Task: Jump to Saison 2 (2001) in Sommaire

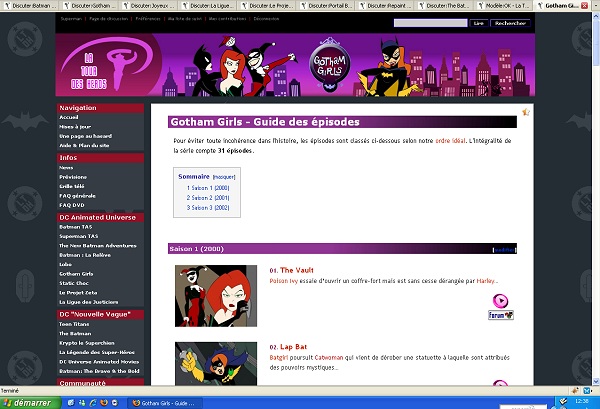Action: (208, 198)
